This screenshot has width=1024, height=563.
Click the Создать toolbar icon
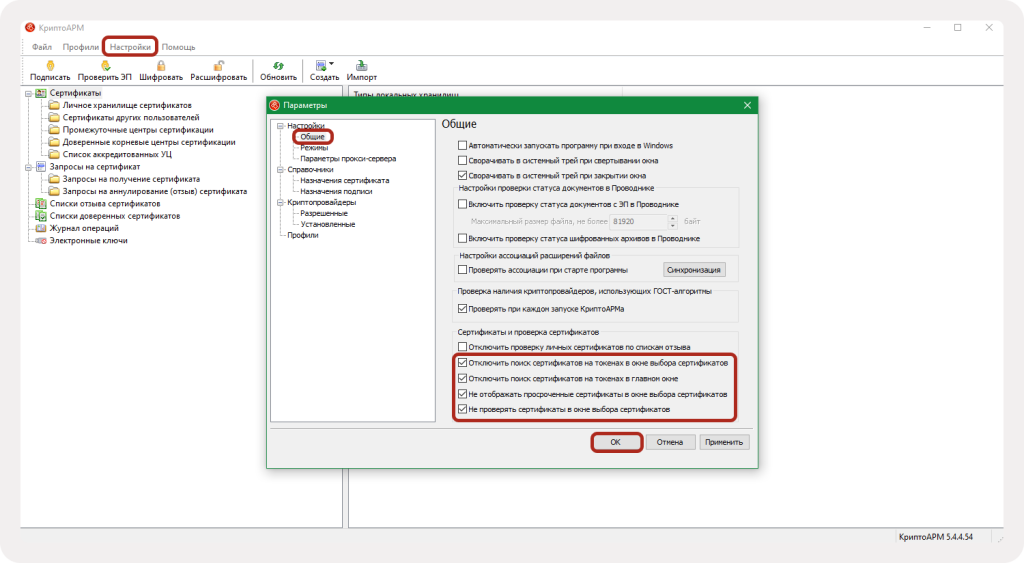321,65
